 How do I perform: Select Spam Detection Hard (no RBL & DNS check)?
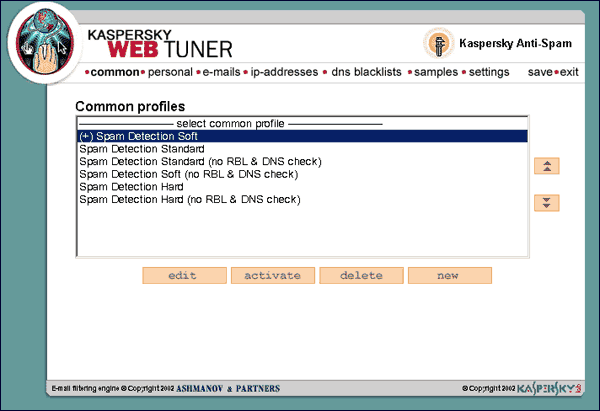coord(302,199)
